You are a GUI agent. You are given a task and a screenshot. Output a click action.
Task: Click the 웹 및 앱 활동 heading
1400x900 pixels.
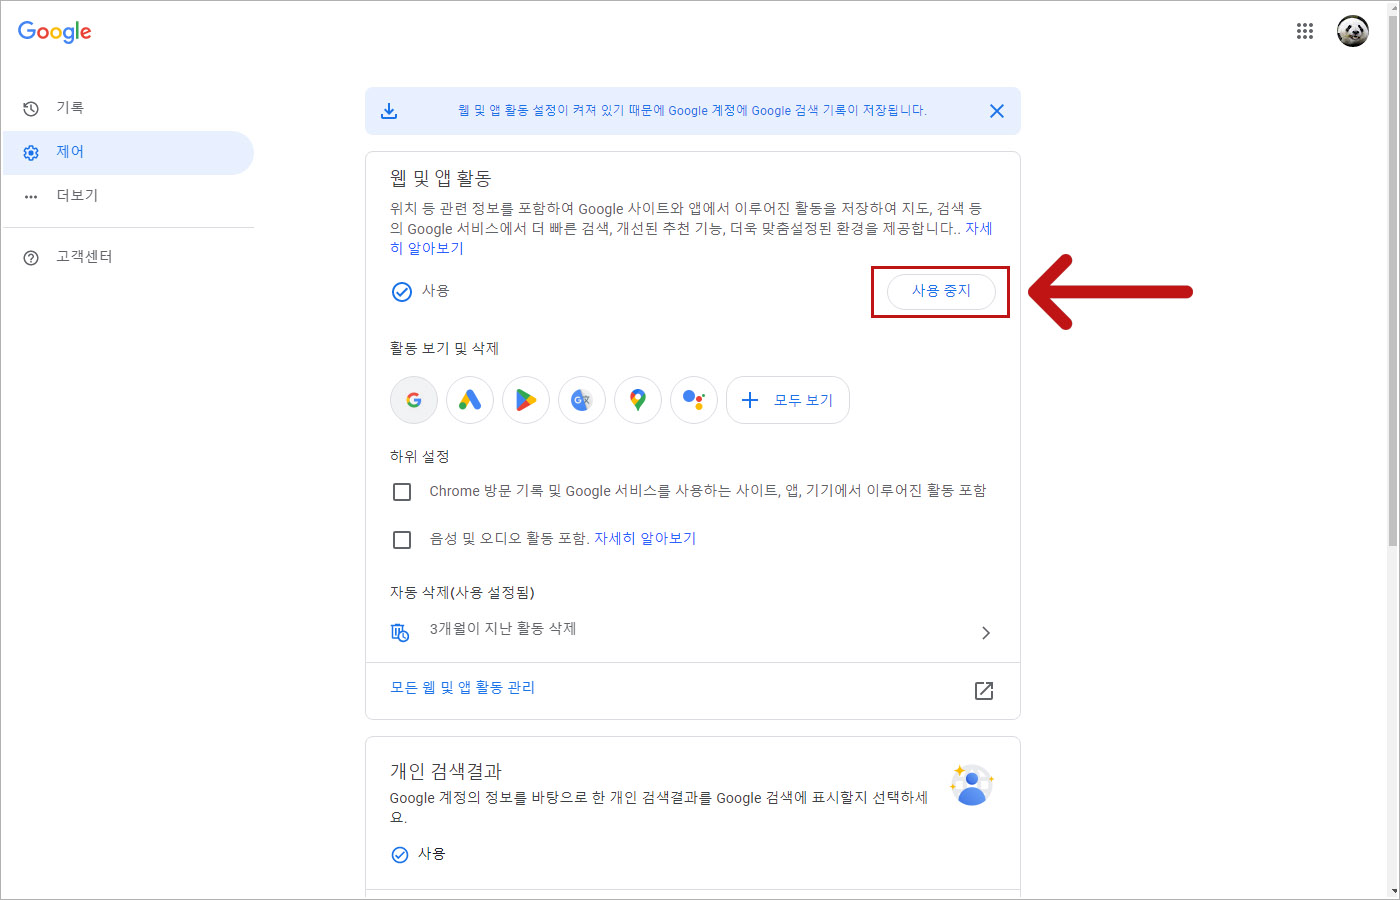click(440, 178)
